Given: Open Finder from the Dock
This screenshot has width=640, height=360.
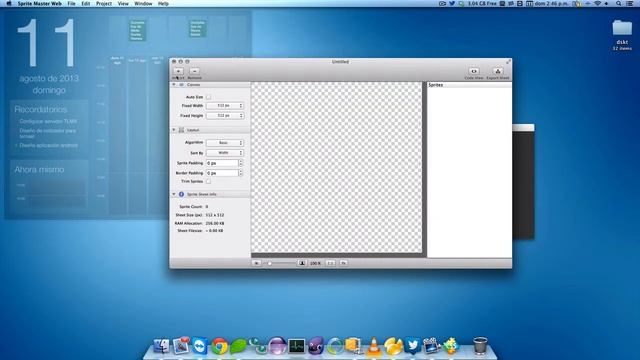Looking at the screenshot, I should pos(161,346).
